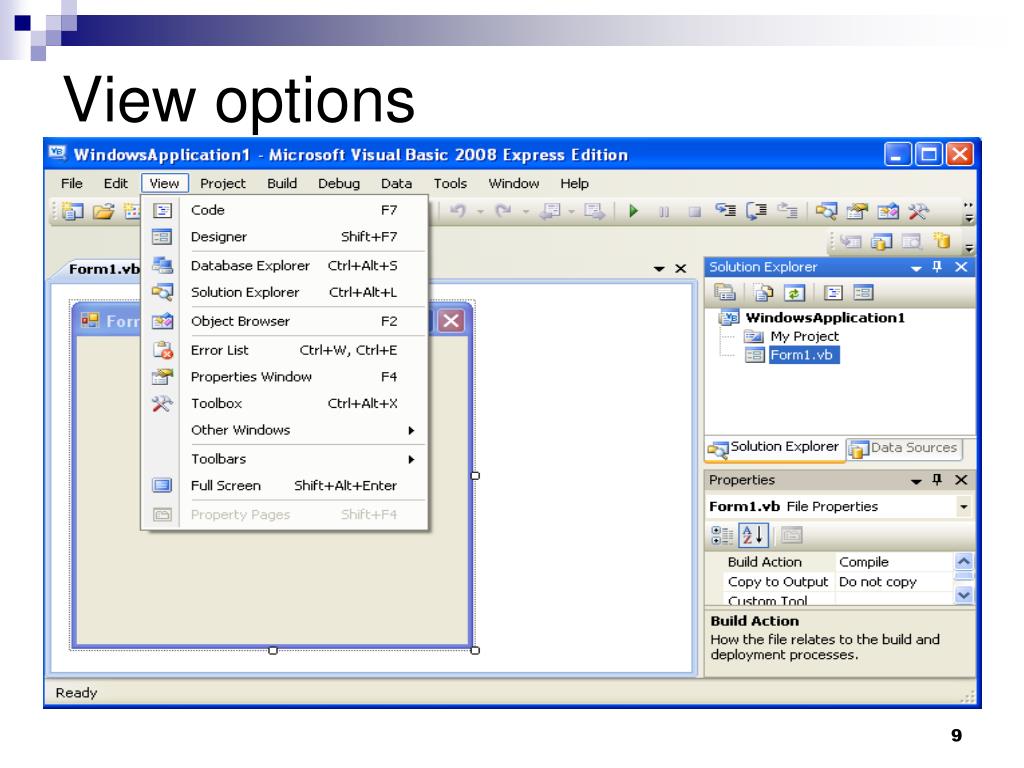Click Toolbox hammer-wrench icon in main toolbar
This screenshot has width=1024, height=768.
918,211
